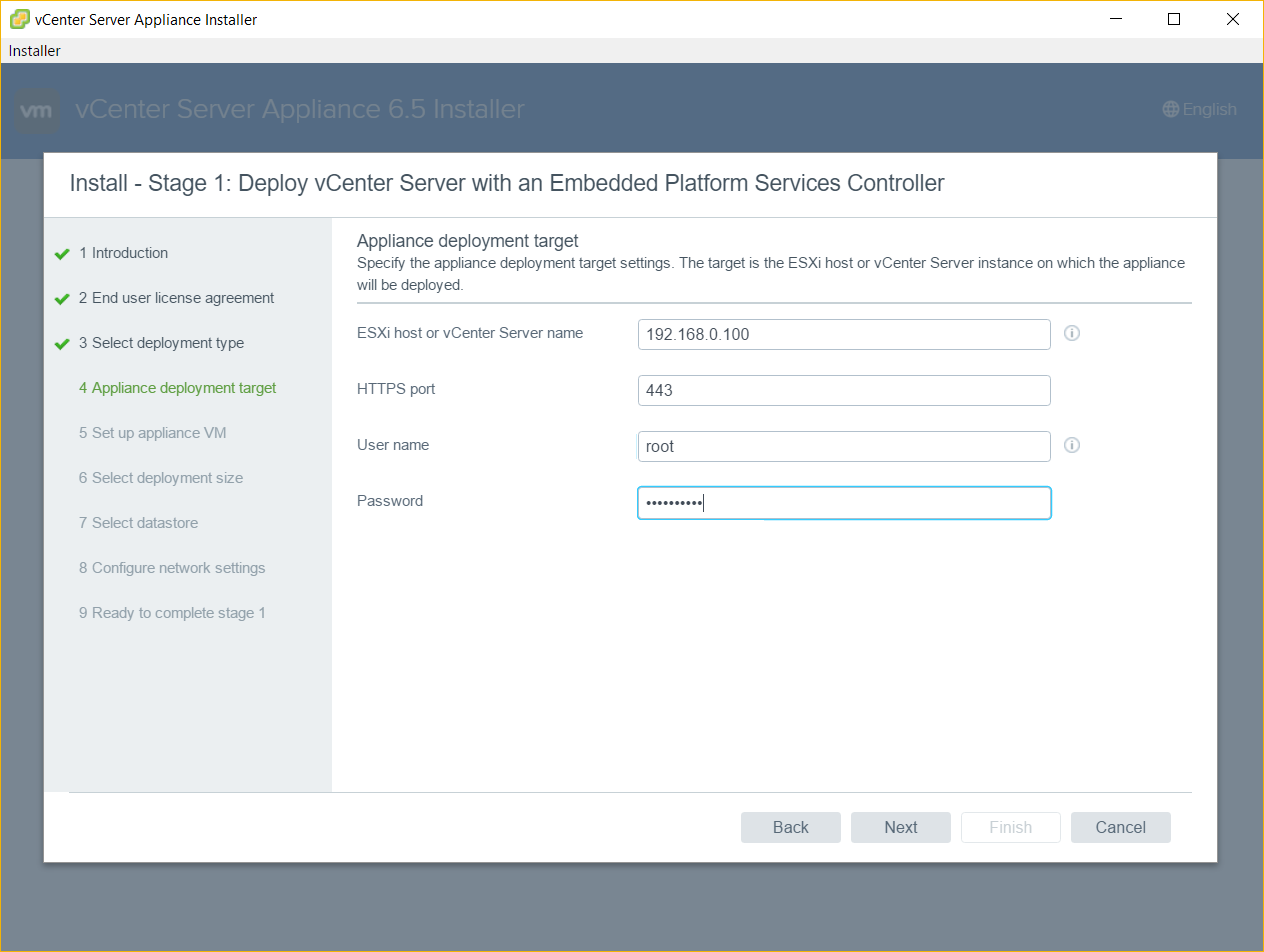Viewport: 1264px width, 952px height.
Task: Cancel the installation wizard
Action: (x=1121, y=827)
